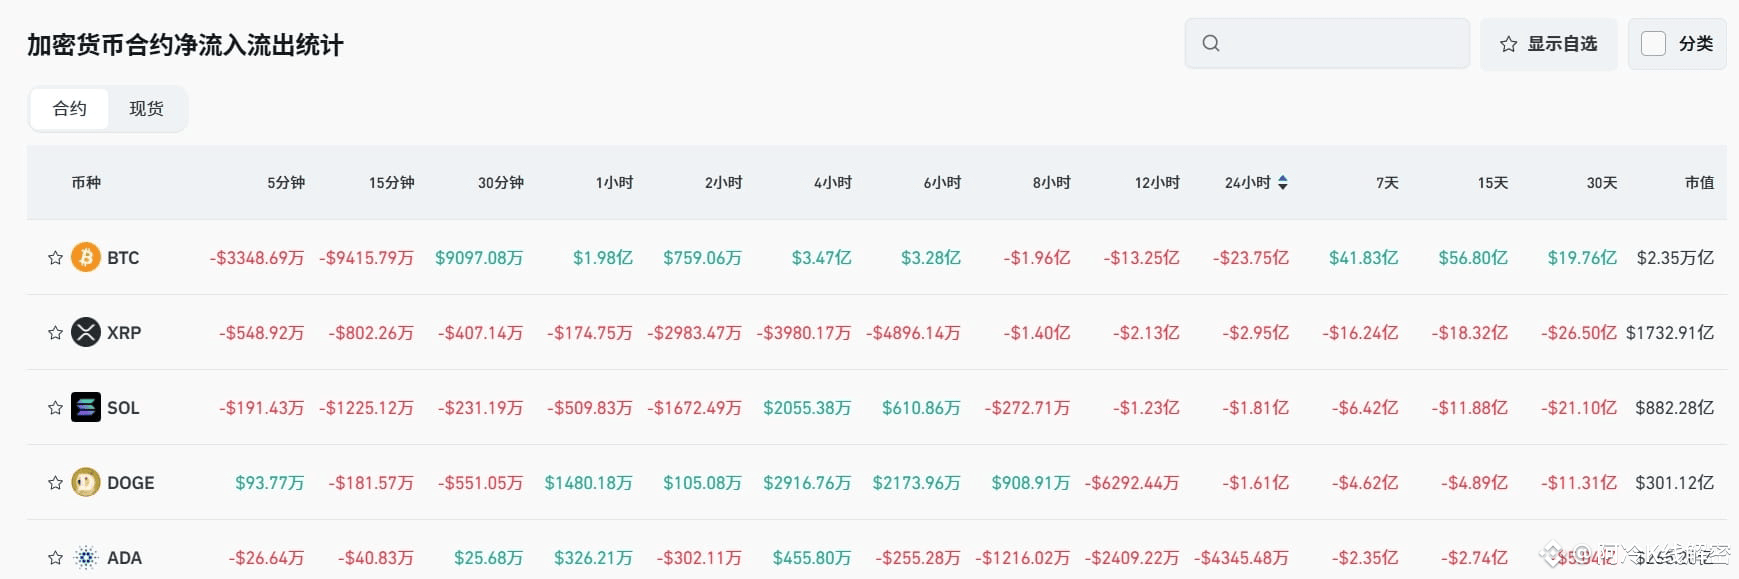Click the search magnifier icon
Viewport: 1739px width, 579px height.
pyautogui.click(x=1211, y=43)
